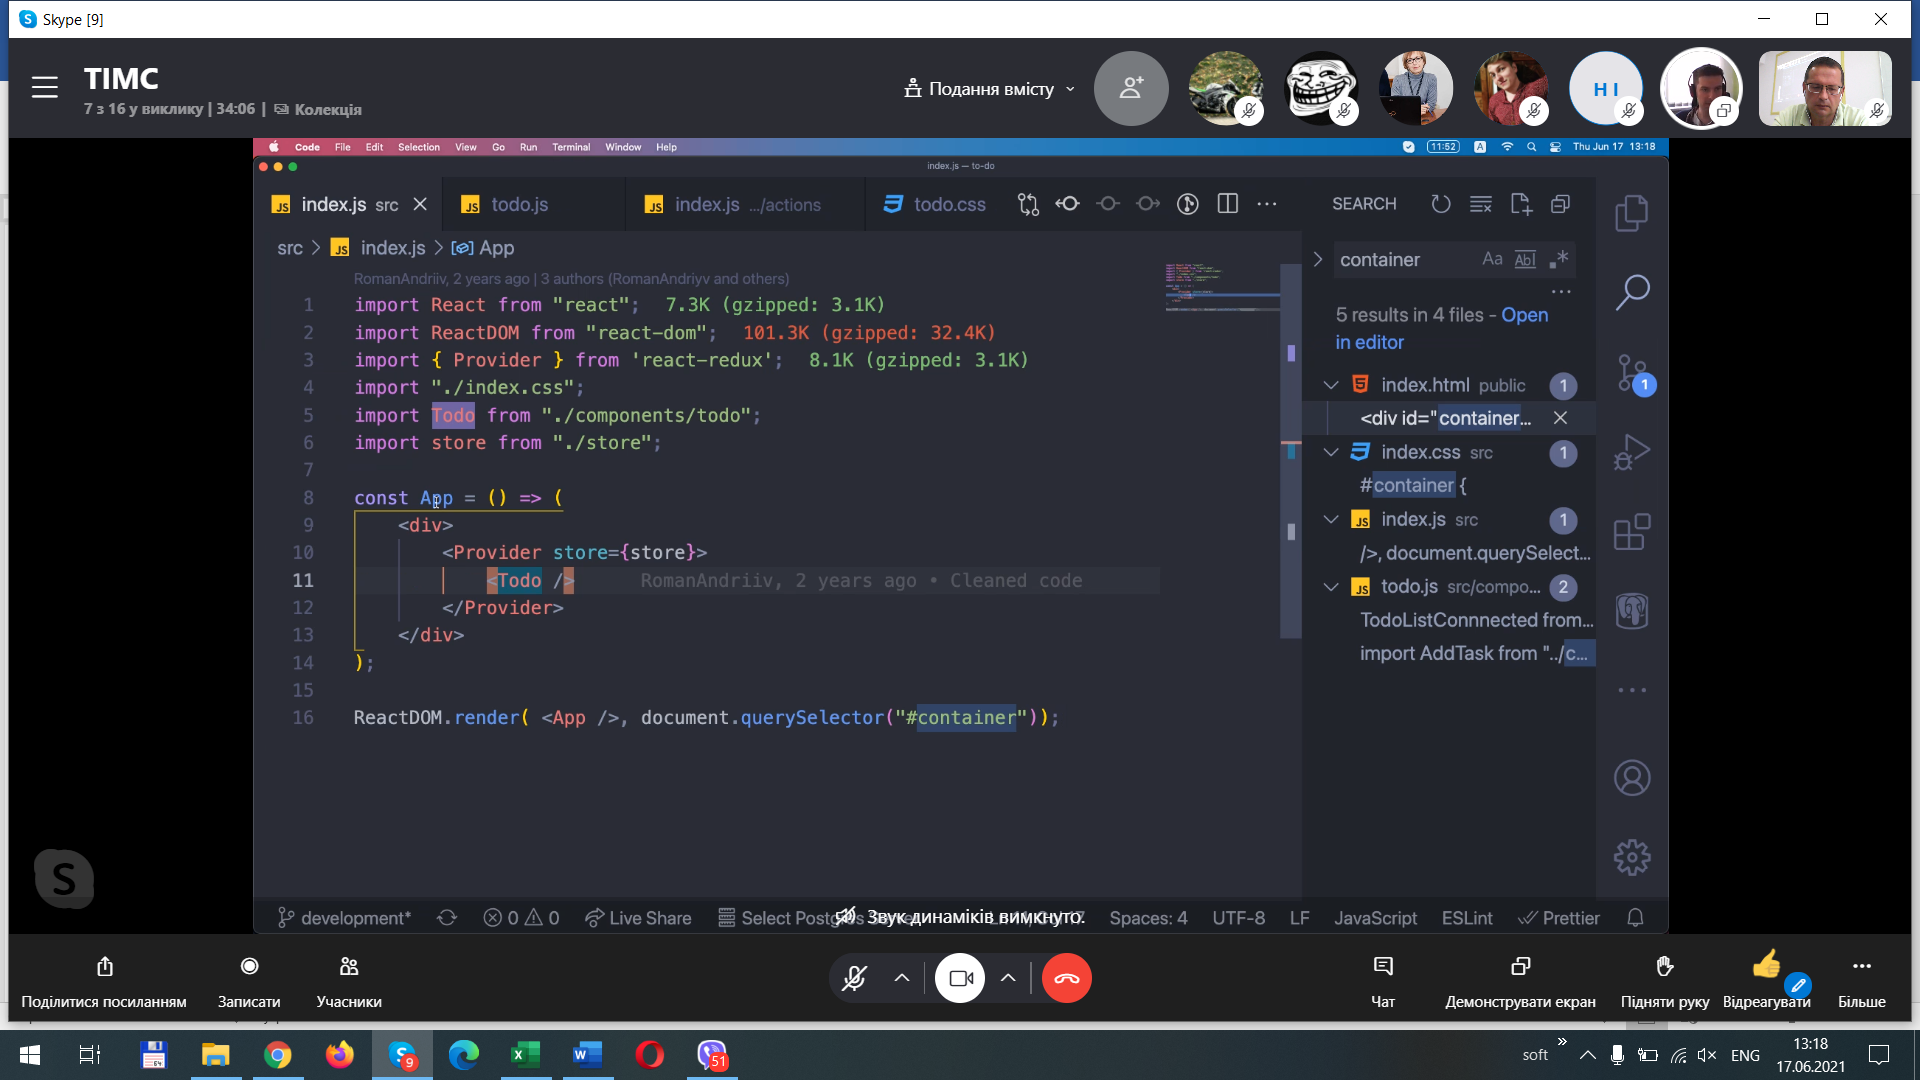Open Search in VS Code activity bar

[1632, 292]
